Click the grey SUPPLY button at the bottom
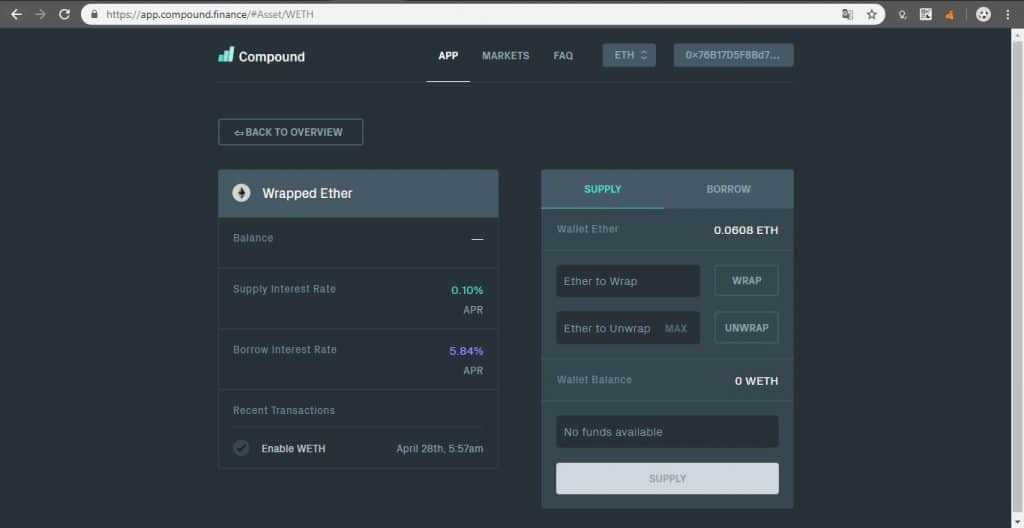Viewport: 1024px width, 528px height. tap(667, 478)
